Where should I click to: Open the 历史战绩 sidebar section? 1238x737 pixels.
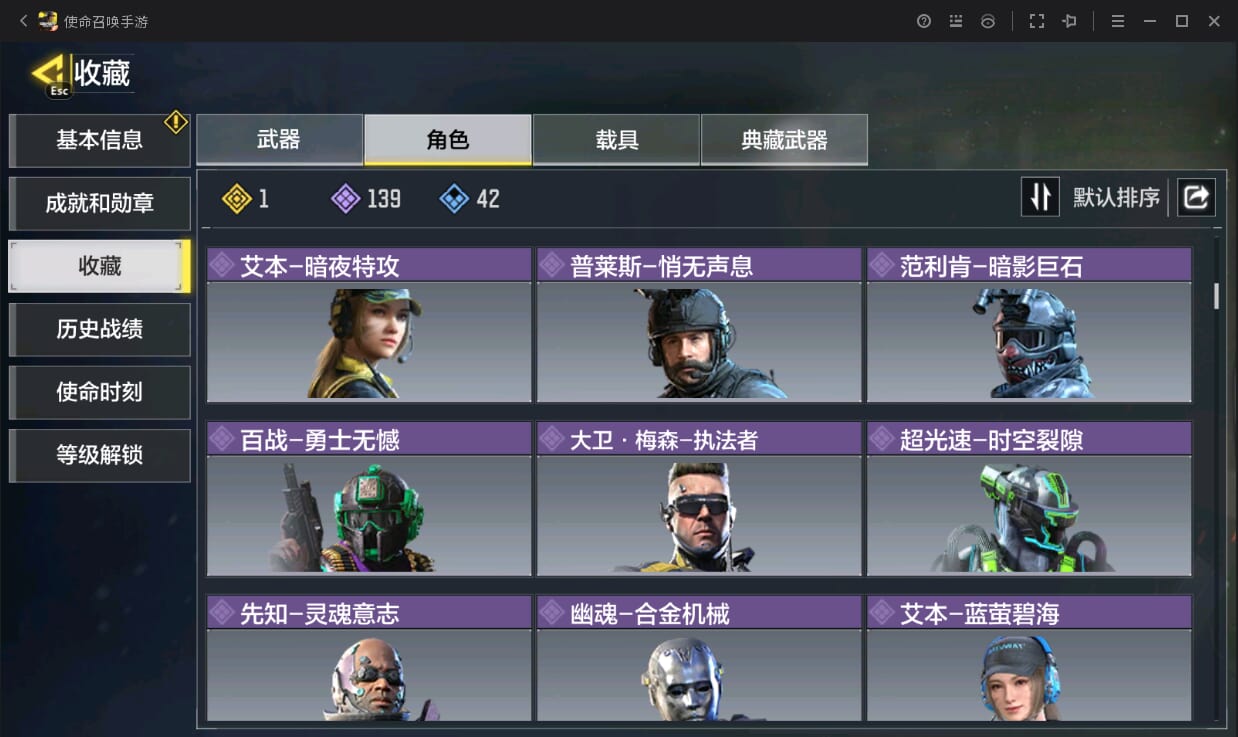[100, 329]
